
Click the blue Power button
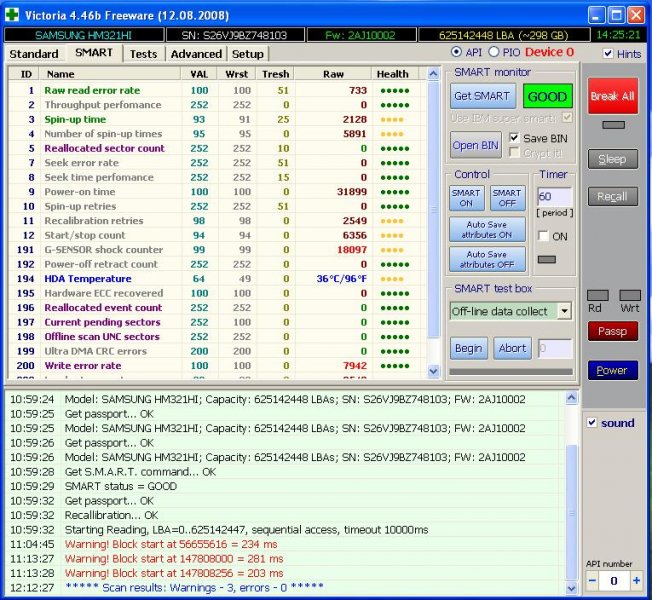click(x=612, y=370)
